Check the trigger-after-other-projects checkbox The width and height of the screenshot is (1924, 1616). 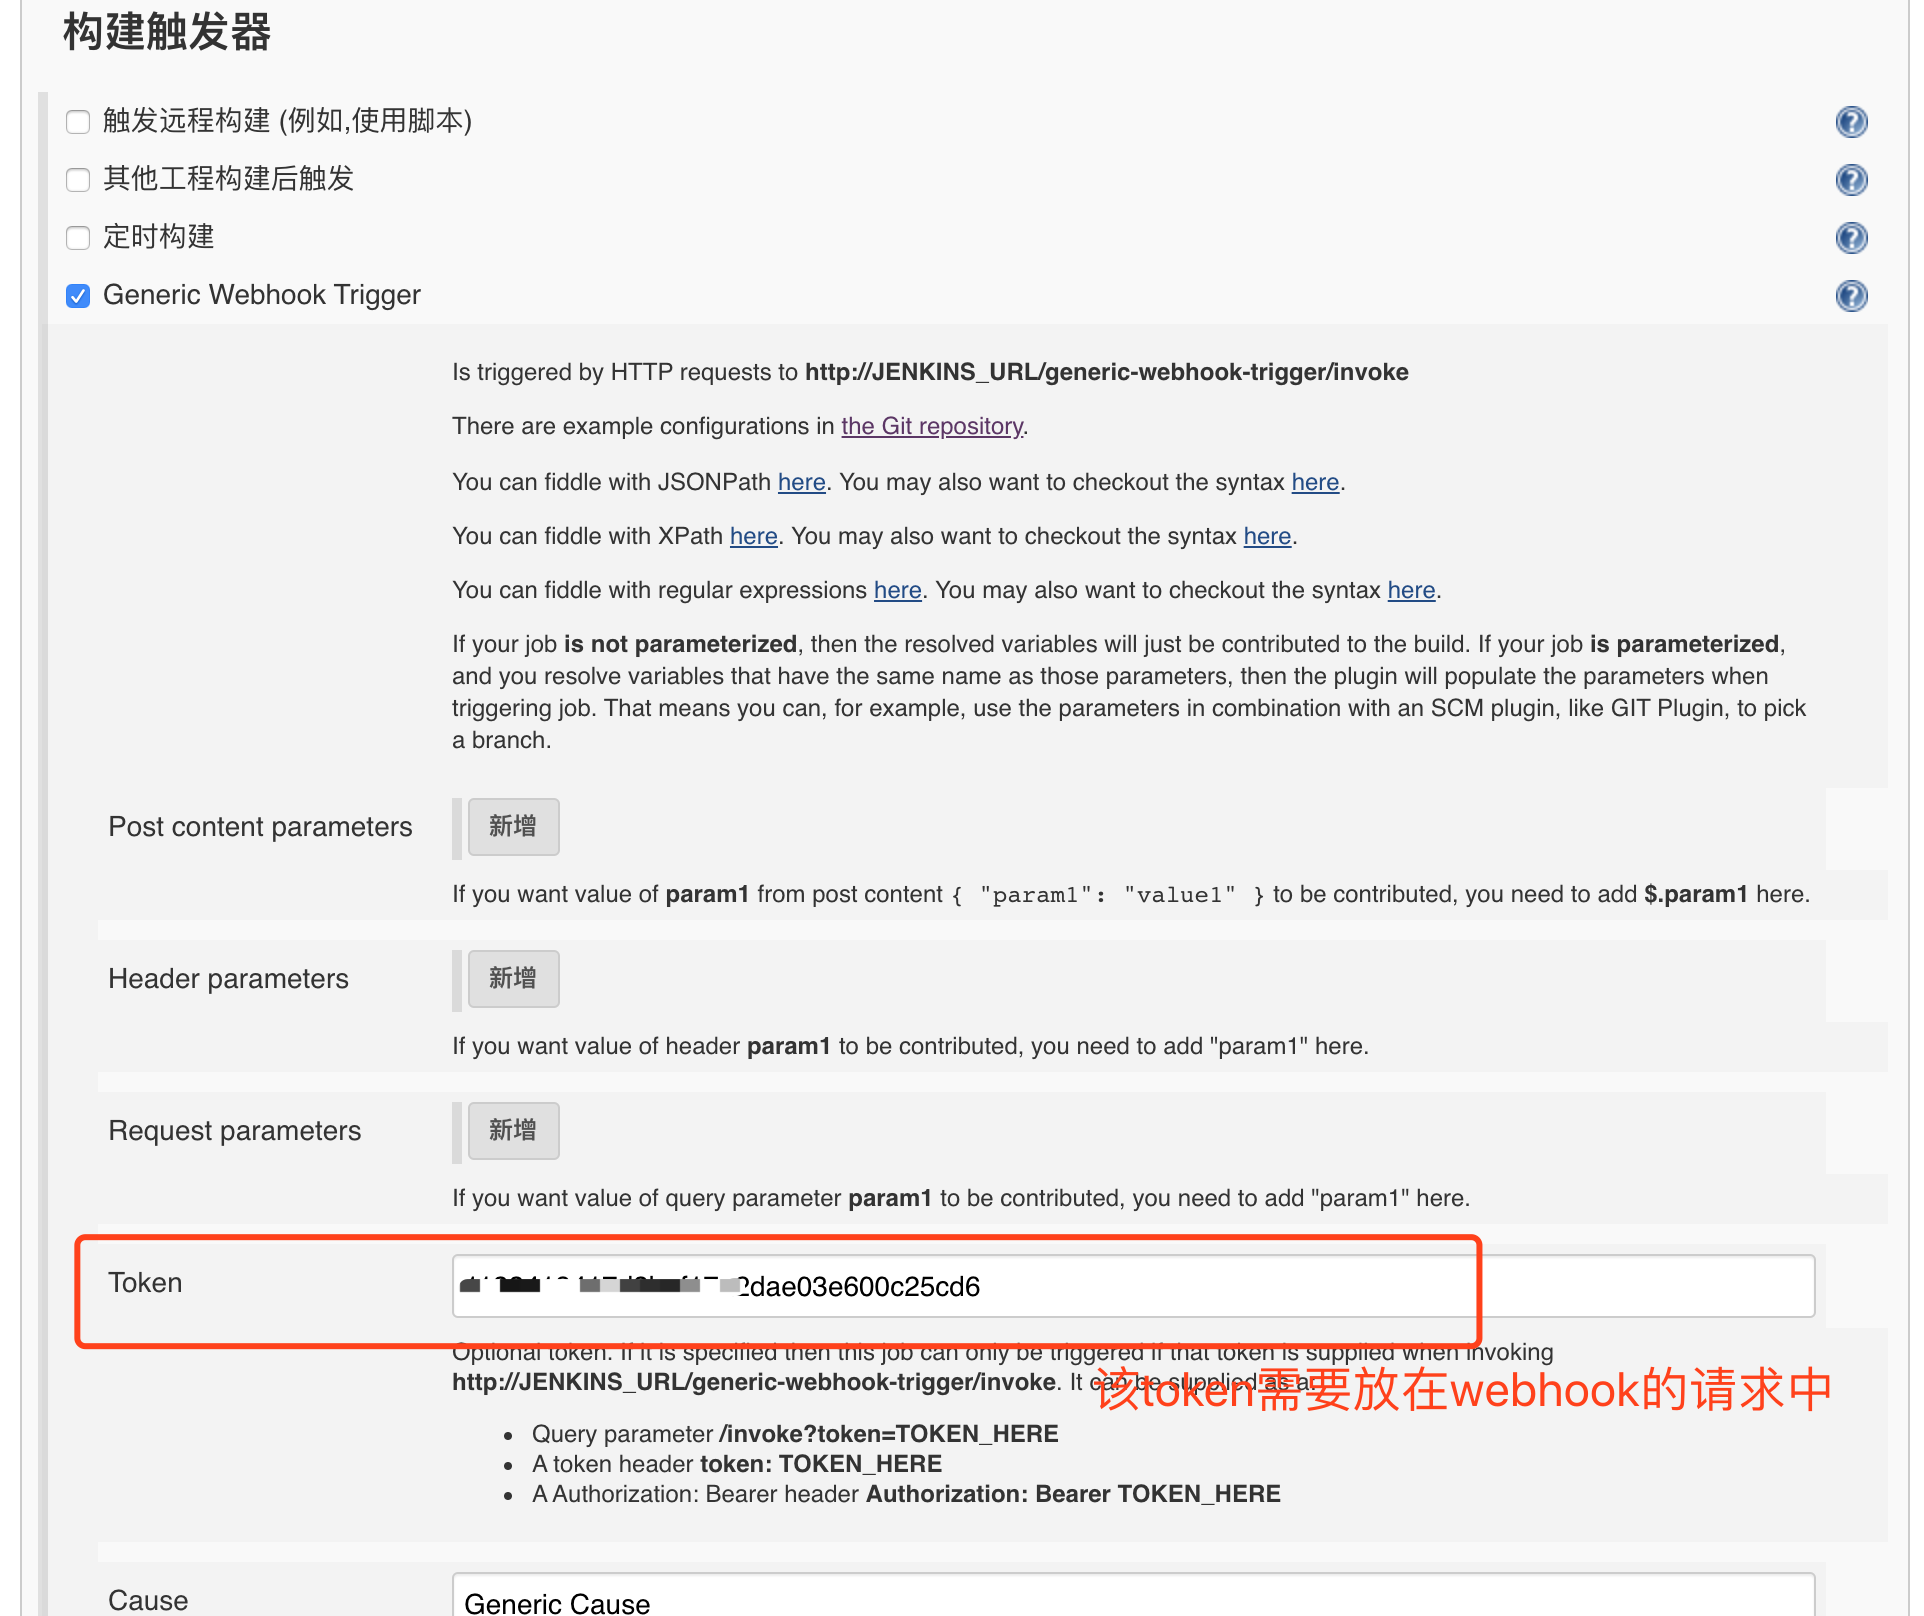(x=78, y=180)
